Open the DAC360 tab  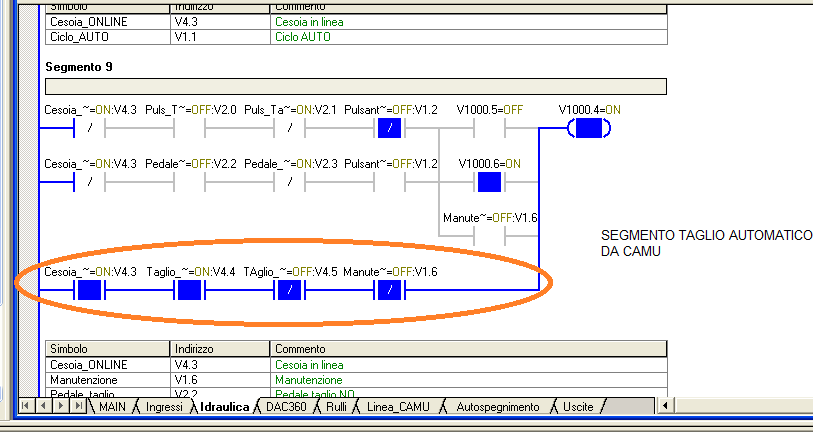coord(286,406)
